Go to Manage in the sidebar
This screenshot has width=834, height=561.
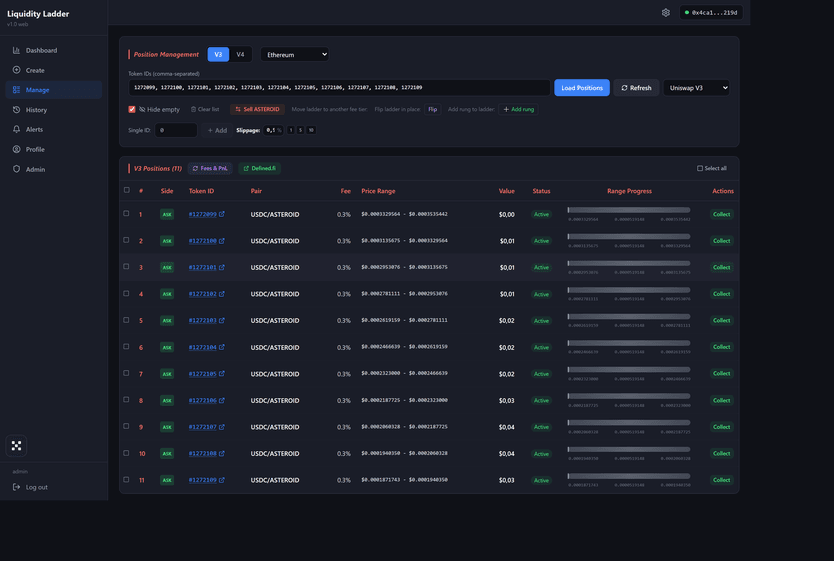click(x=53, y=90)
